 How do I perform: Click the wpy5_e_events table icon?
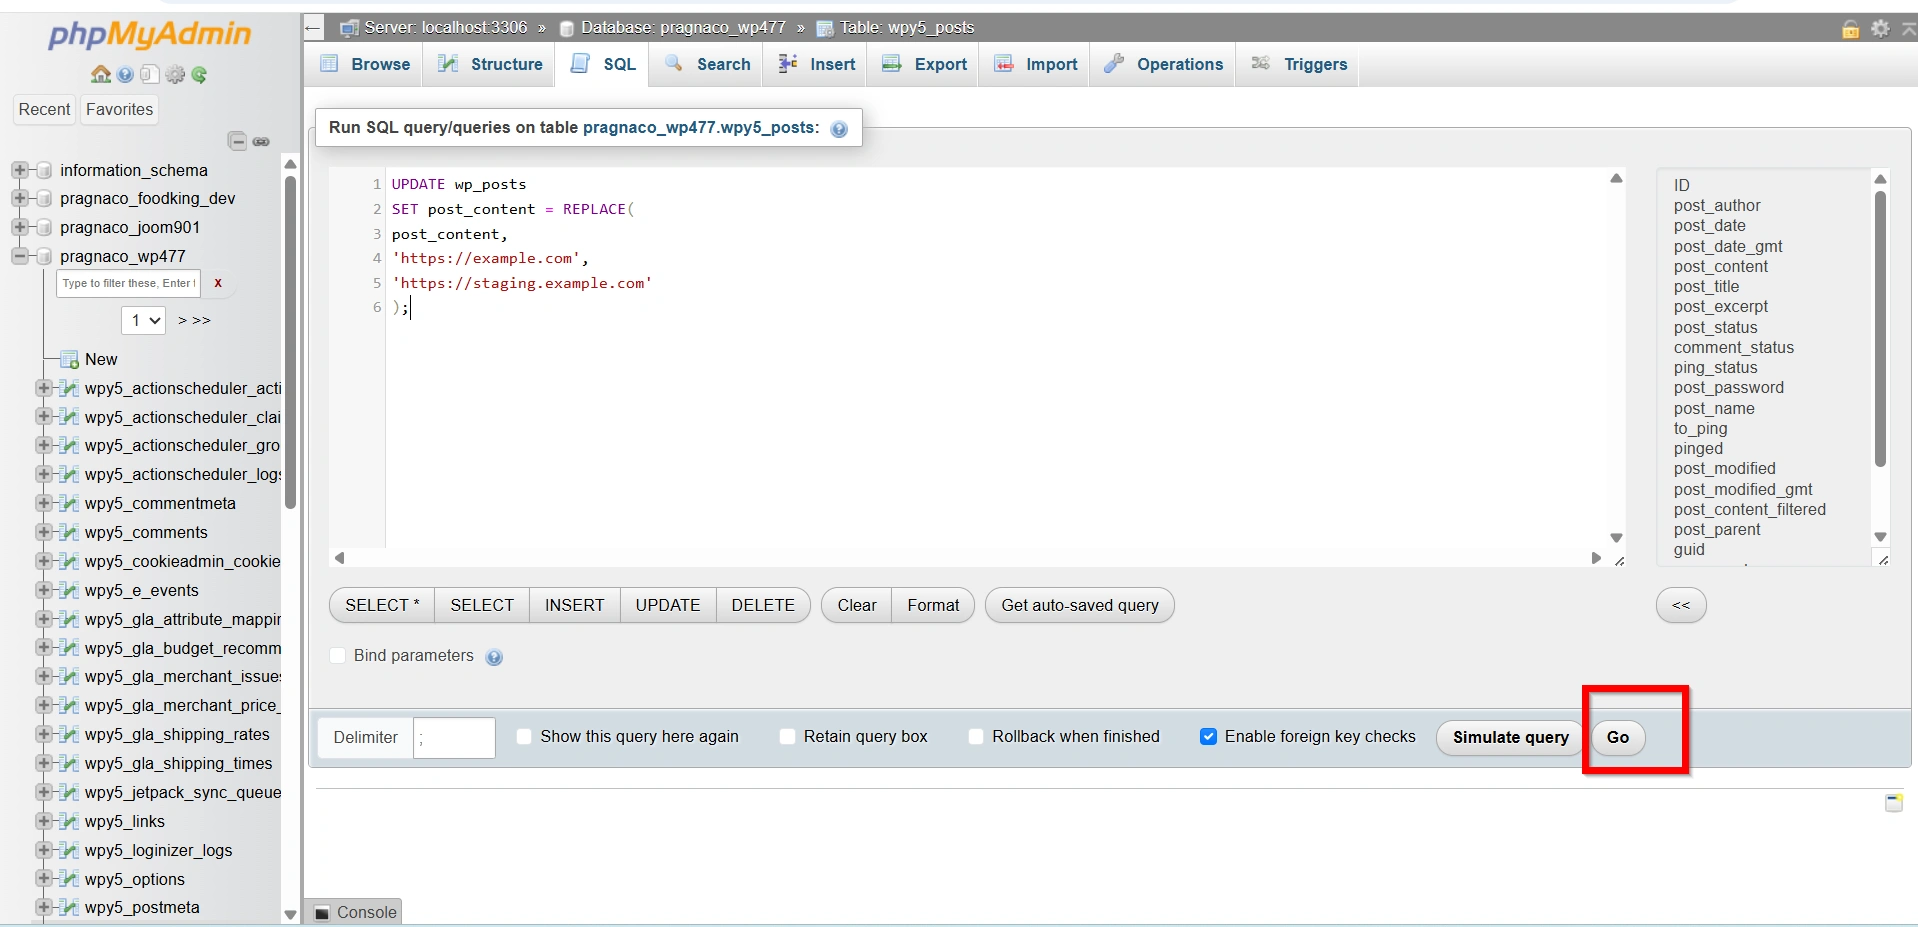click(69, 590)
